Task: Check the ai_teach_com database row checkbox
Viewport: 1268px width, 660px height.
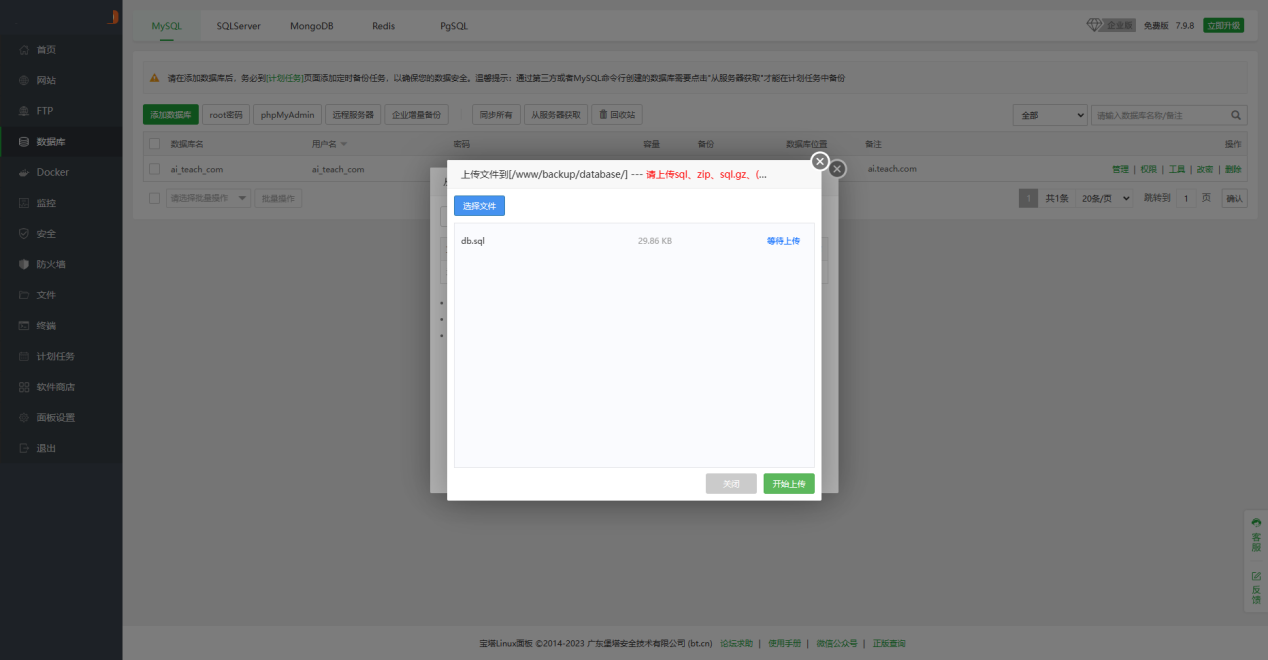Action: (x=154, y=168)
